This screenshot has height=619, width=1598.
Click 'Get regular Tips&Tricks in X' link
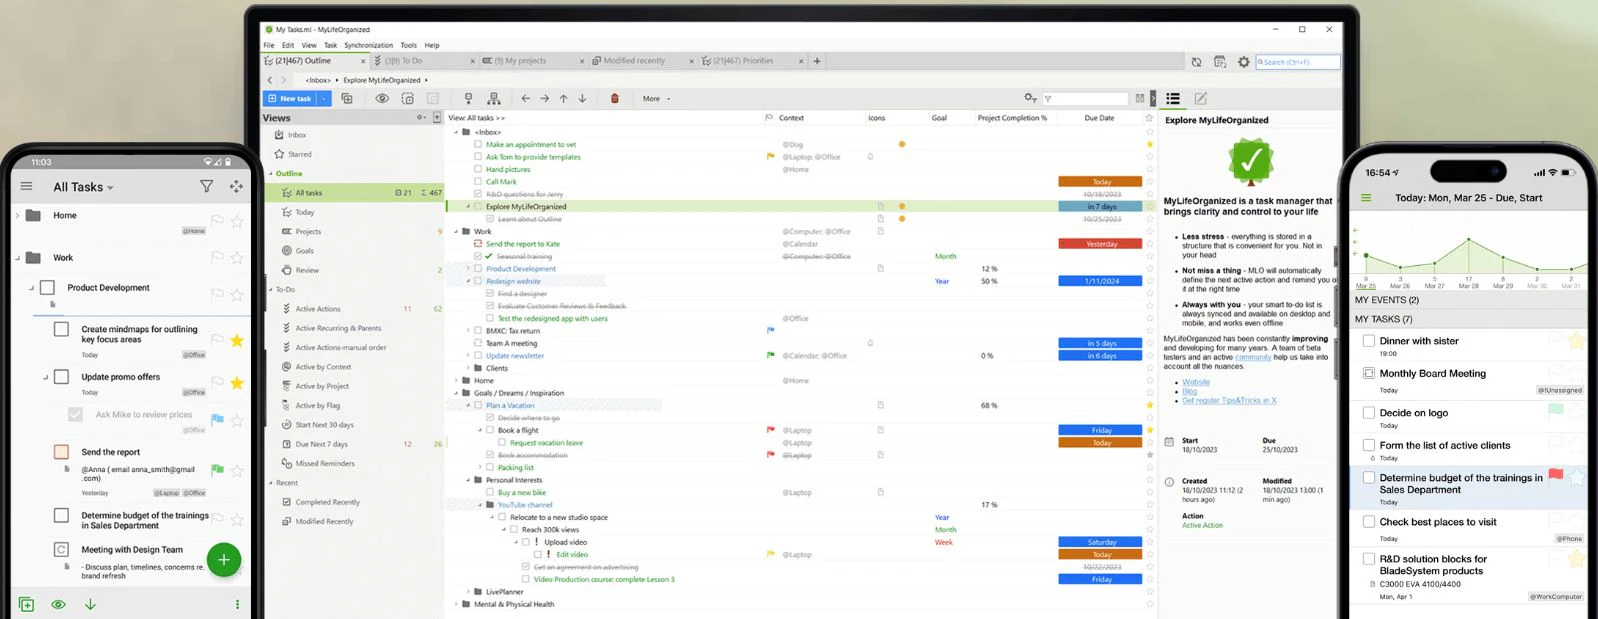pos(1229,400)
